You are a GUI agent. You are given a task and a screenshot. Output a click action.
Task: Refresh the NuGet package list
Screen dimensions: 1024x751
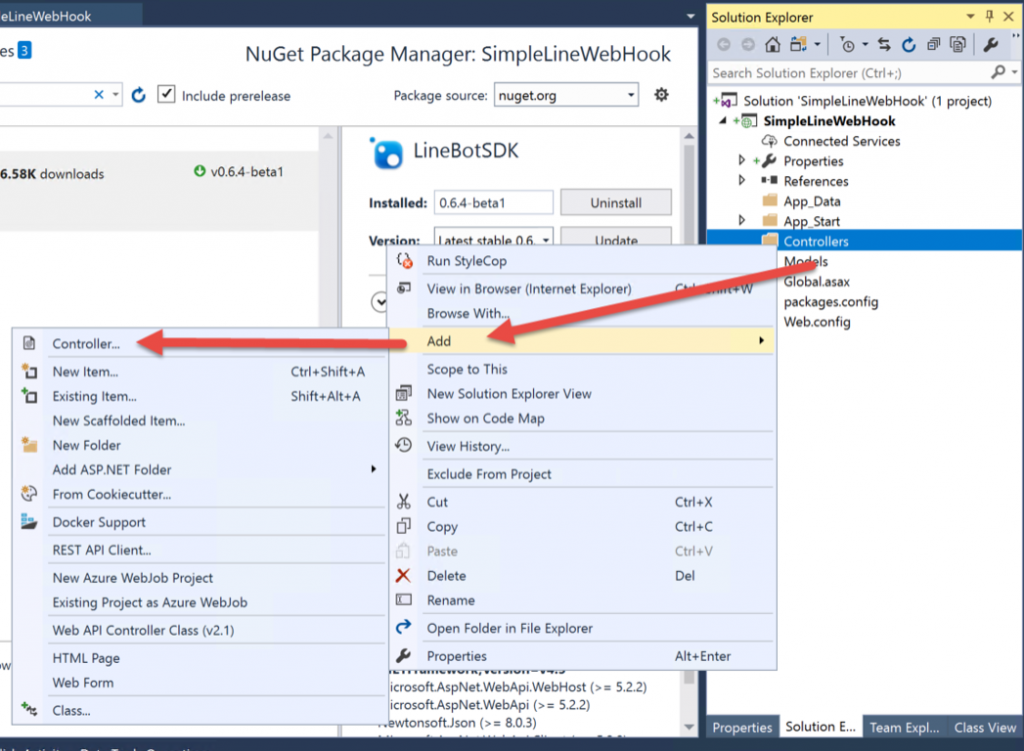point(138,95)
